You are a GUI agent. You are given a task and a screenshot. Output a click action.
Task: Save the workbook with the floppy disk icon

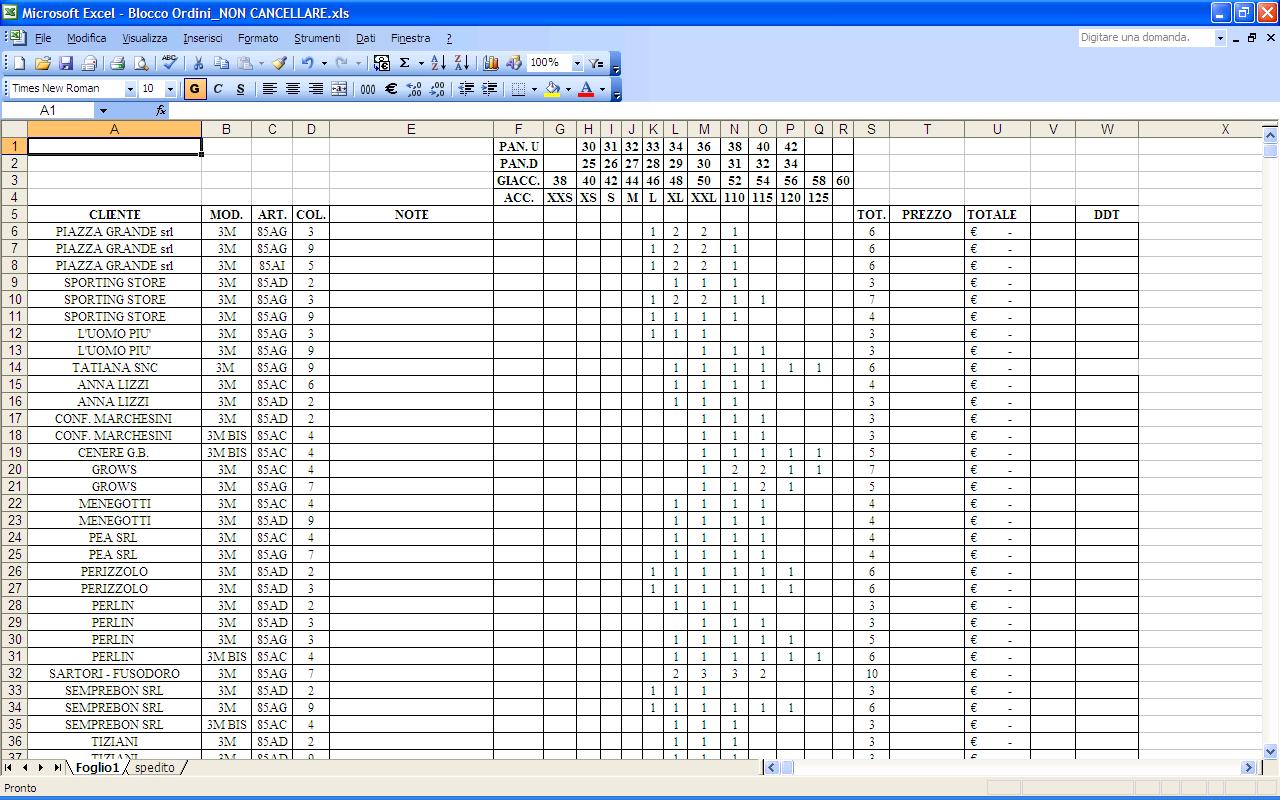[66, 63]
